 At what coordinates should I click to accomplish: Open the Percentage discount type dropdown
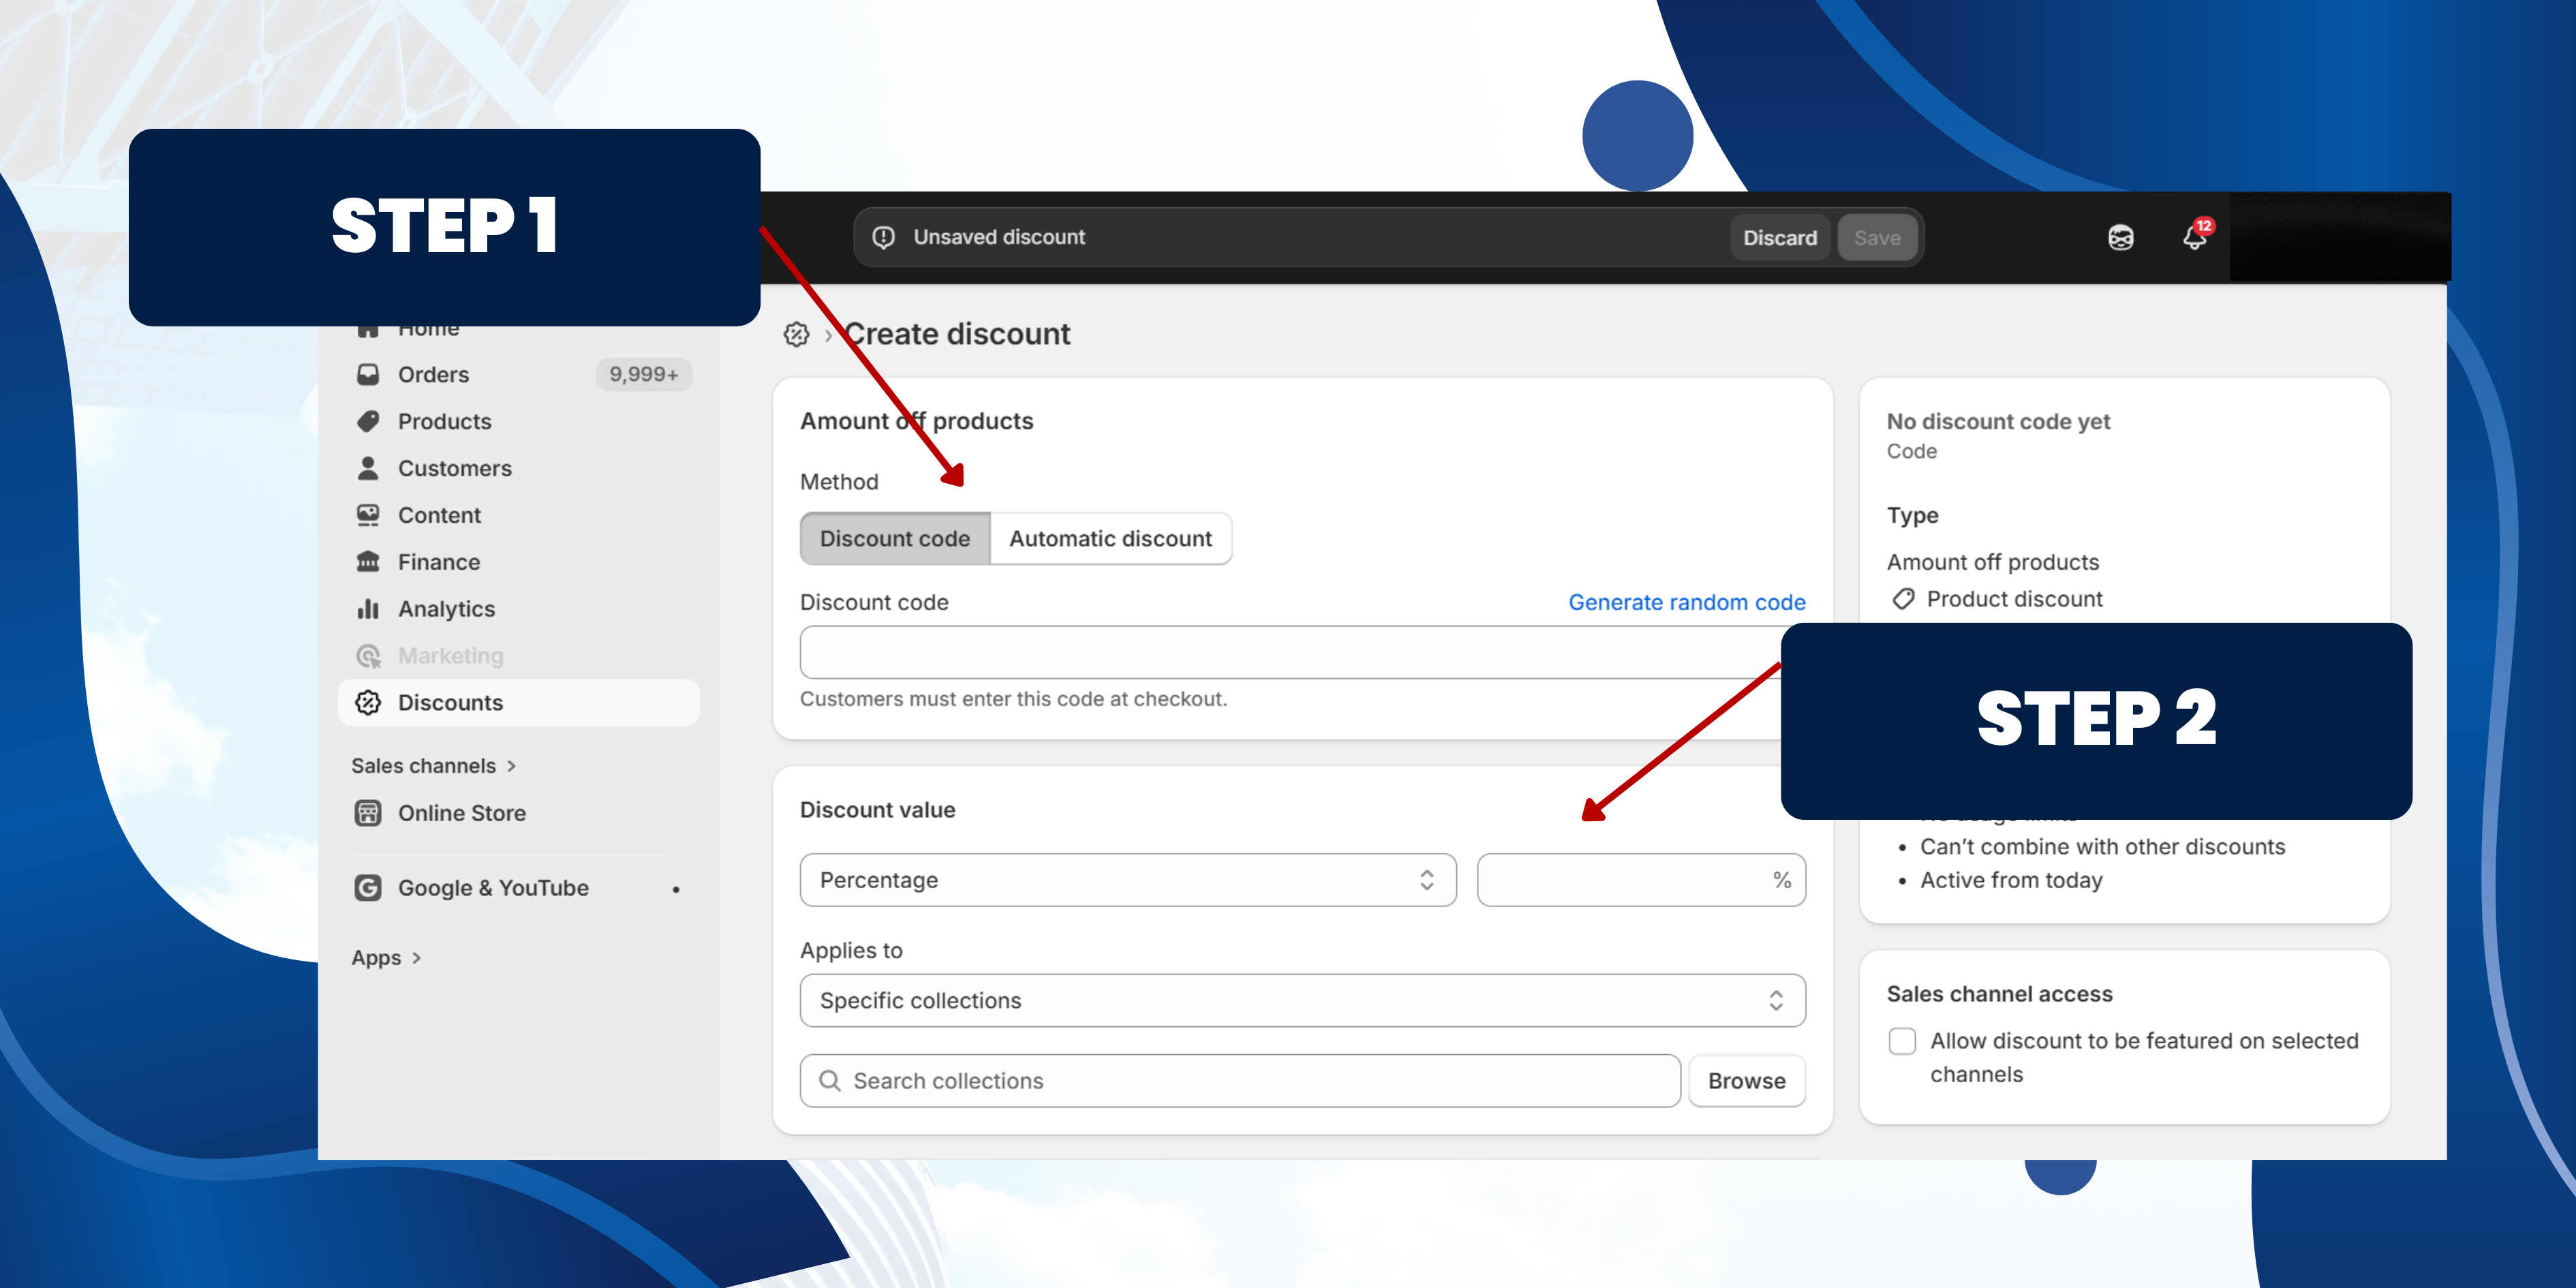click(1127, 880)
